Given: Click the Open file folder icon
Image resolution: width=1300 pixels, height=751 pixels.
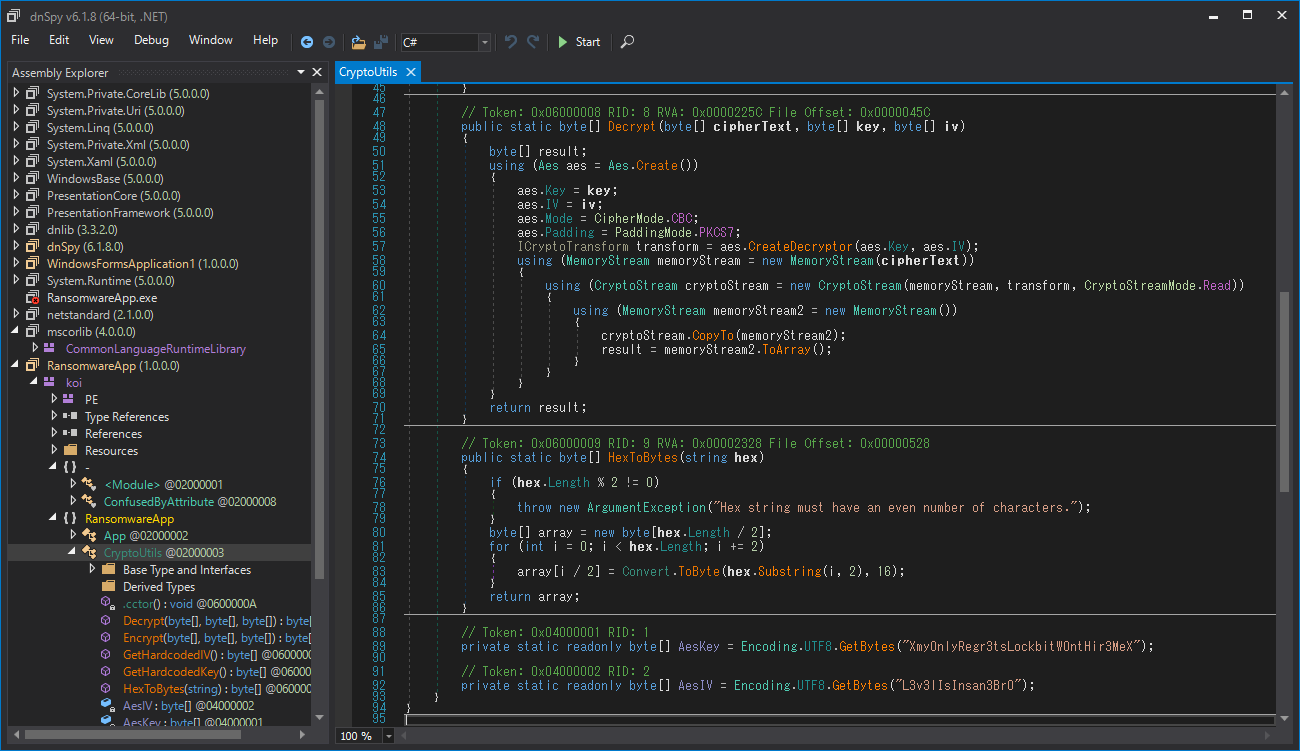Looking at the screenshot, I should click(x=358, y=42).
